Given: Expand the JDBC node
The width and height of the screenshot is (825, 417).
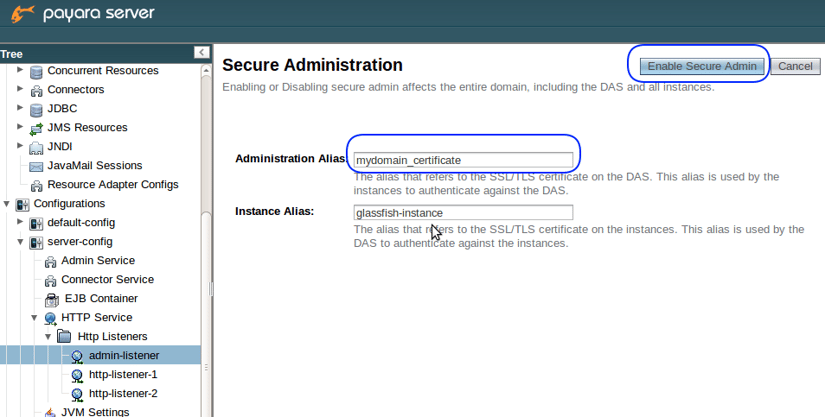Looking at the screenshot, I should (x=20, y=107).
